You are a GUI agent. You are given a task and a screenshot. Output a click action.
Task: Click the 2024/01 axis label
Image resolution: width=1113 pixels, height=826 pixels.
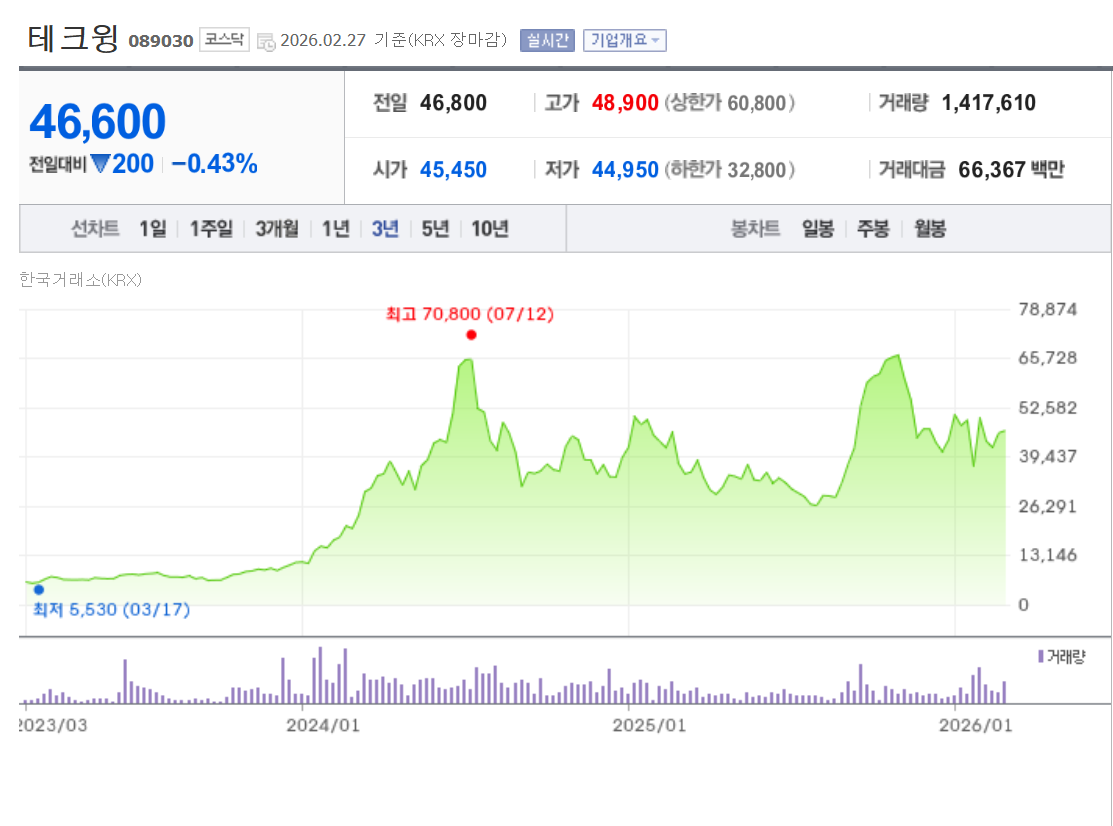(323, 725)
